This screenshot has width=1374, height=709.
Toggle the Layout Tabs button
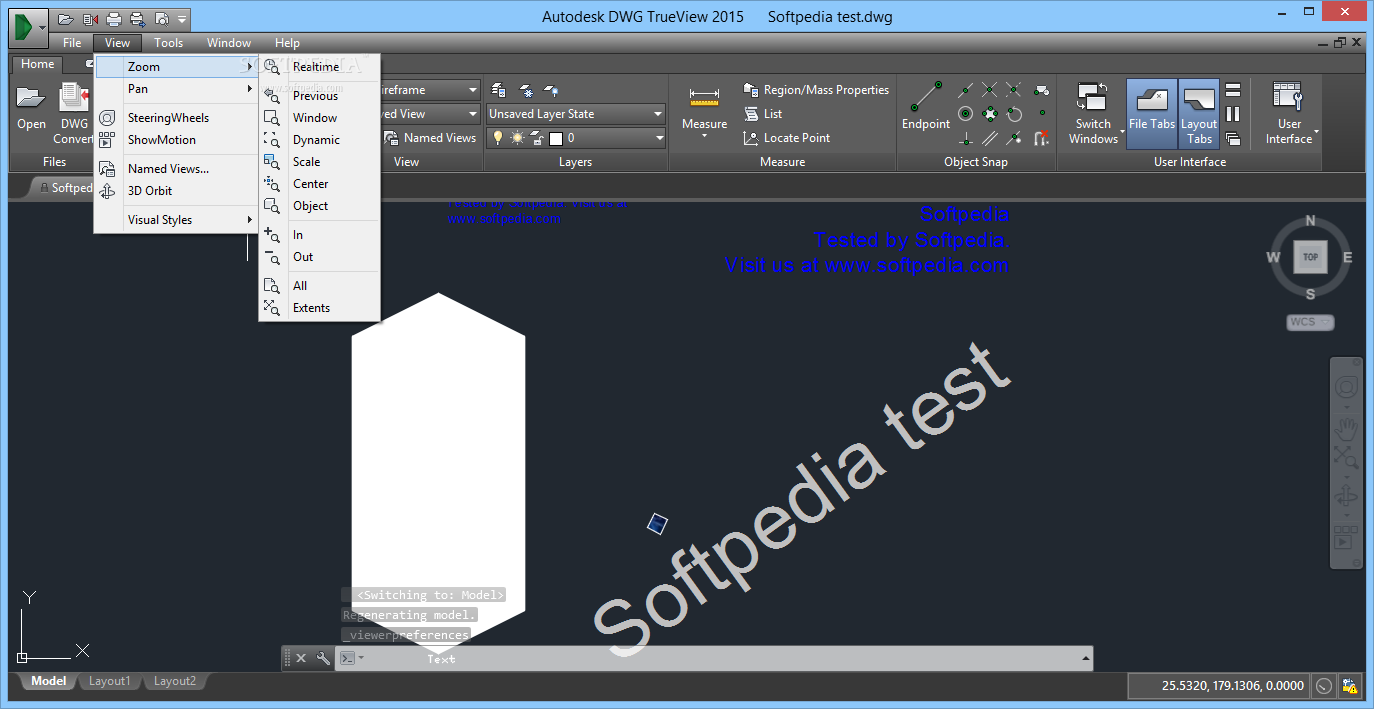[1199, 113]
